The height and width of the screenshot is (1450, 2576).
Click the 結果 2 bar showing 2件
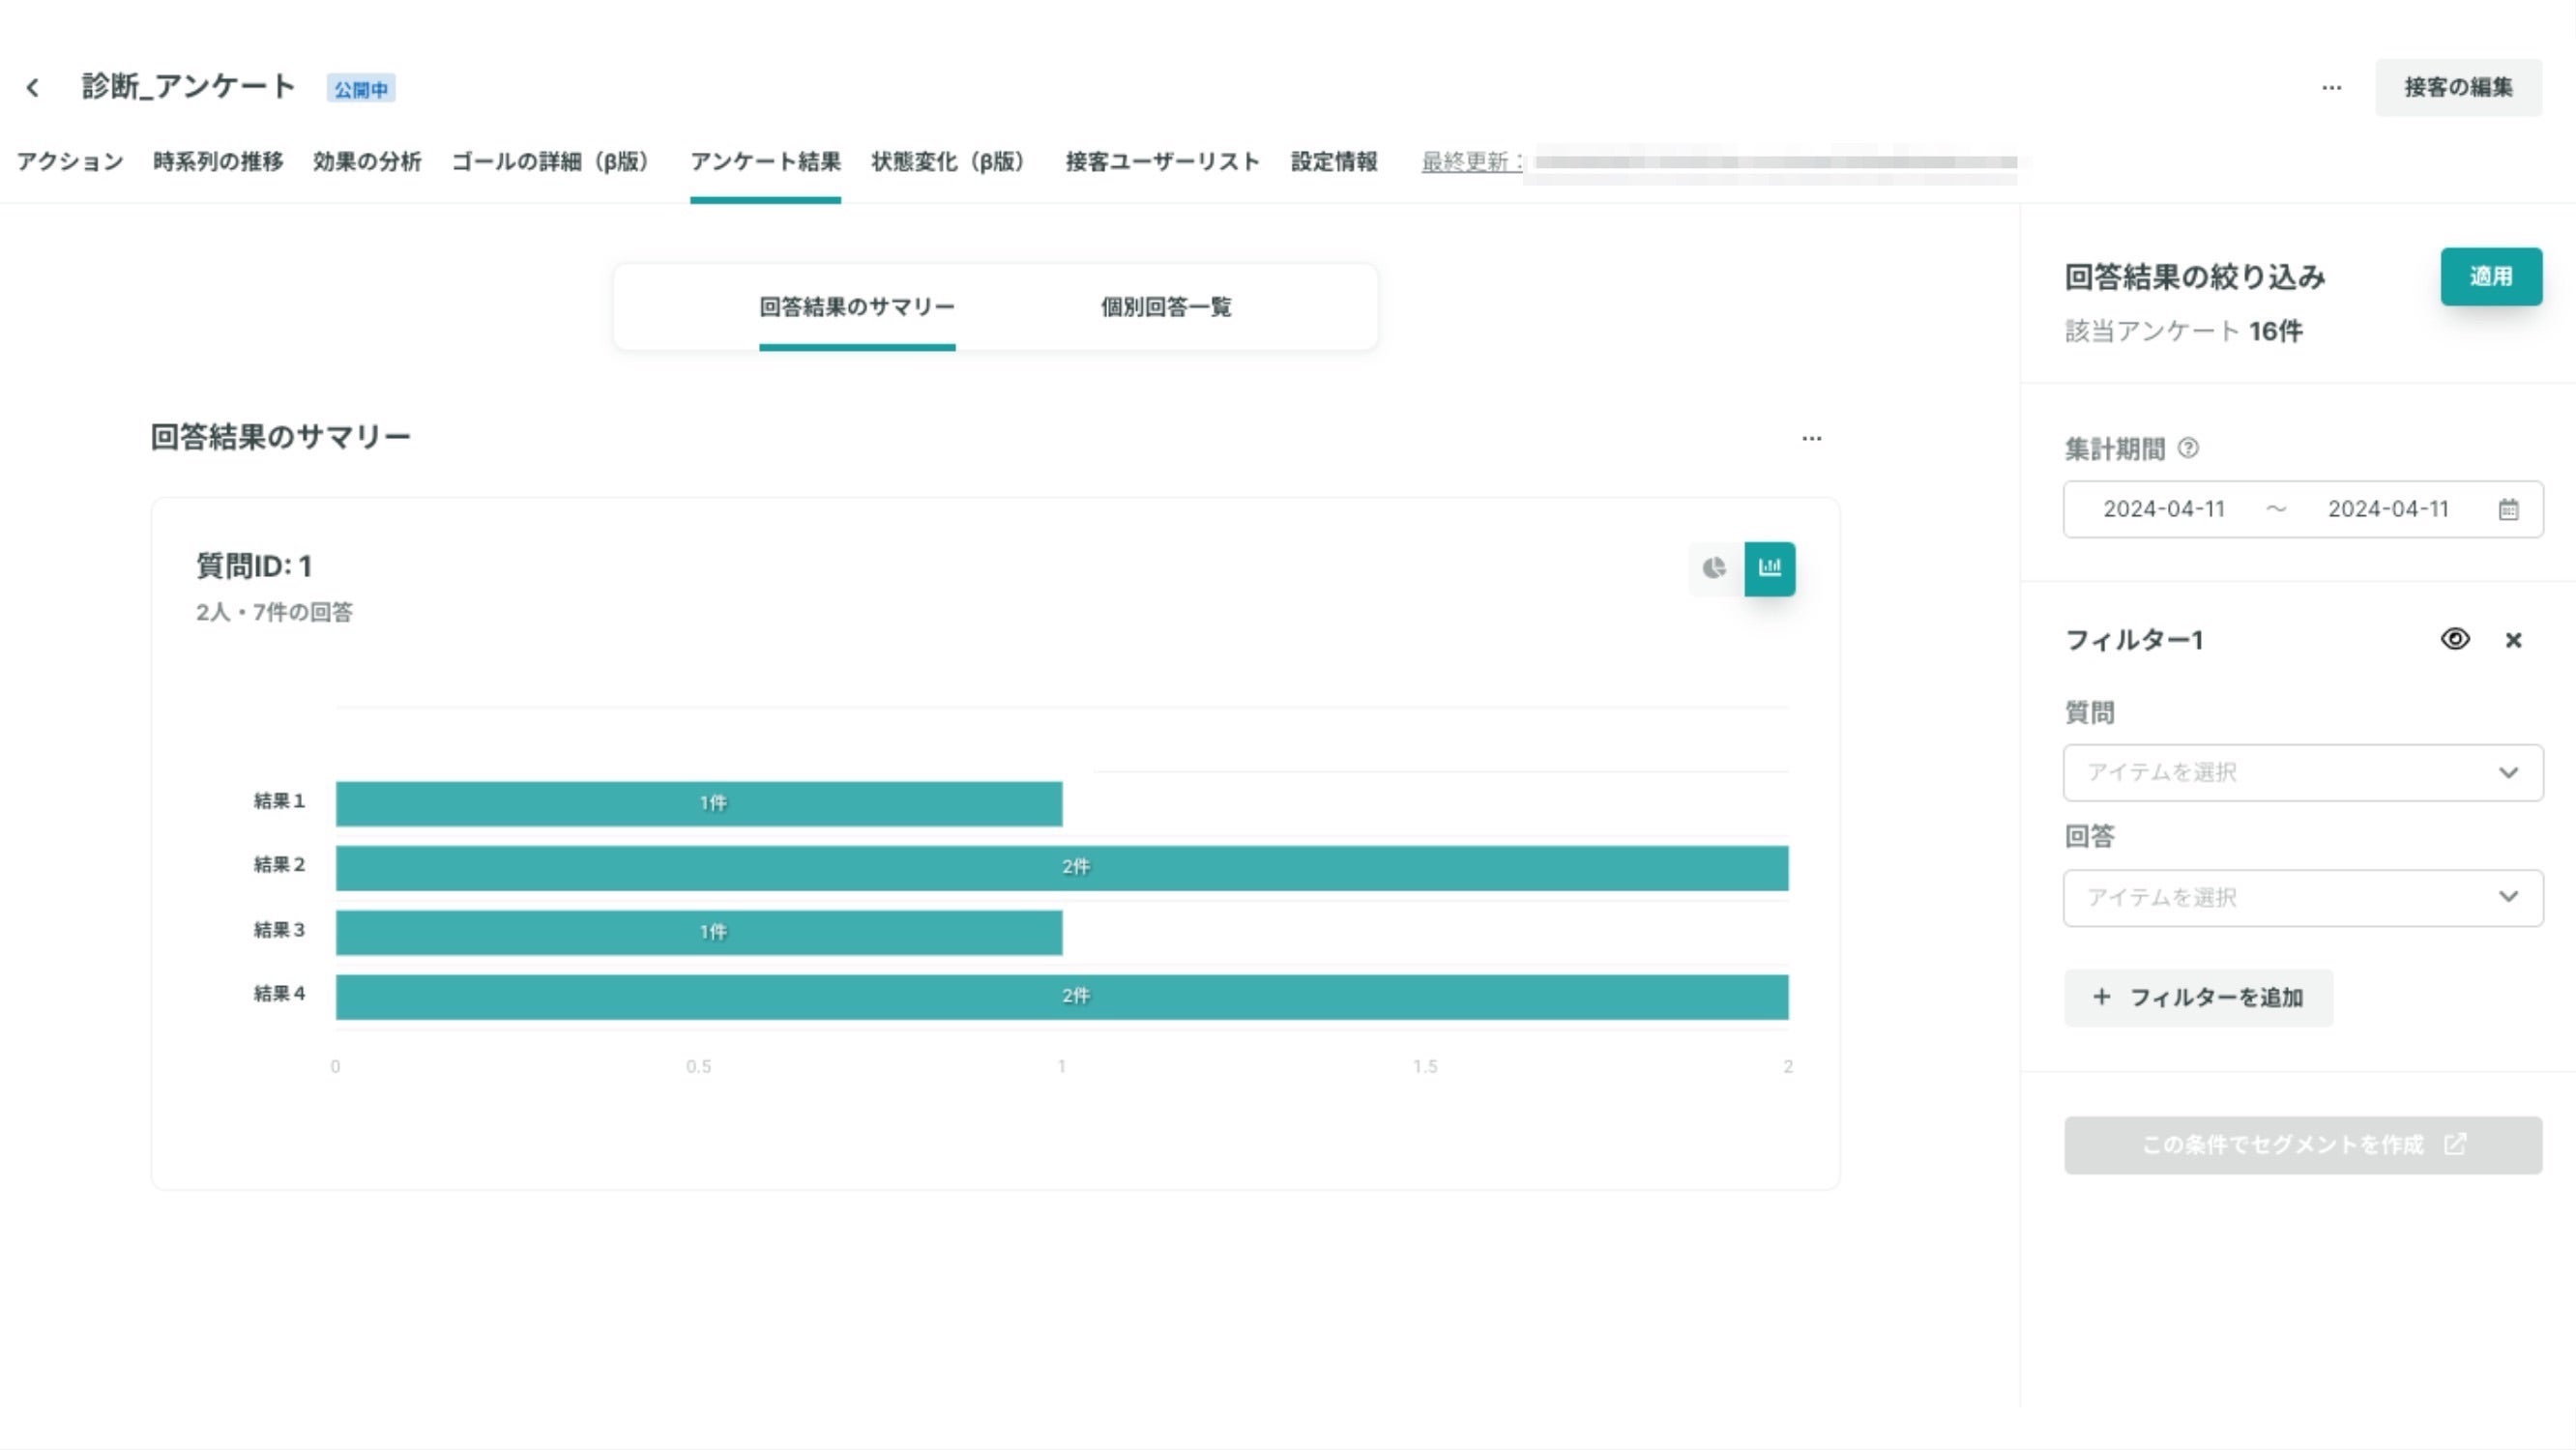[1062, 868]
